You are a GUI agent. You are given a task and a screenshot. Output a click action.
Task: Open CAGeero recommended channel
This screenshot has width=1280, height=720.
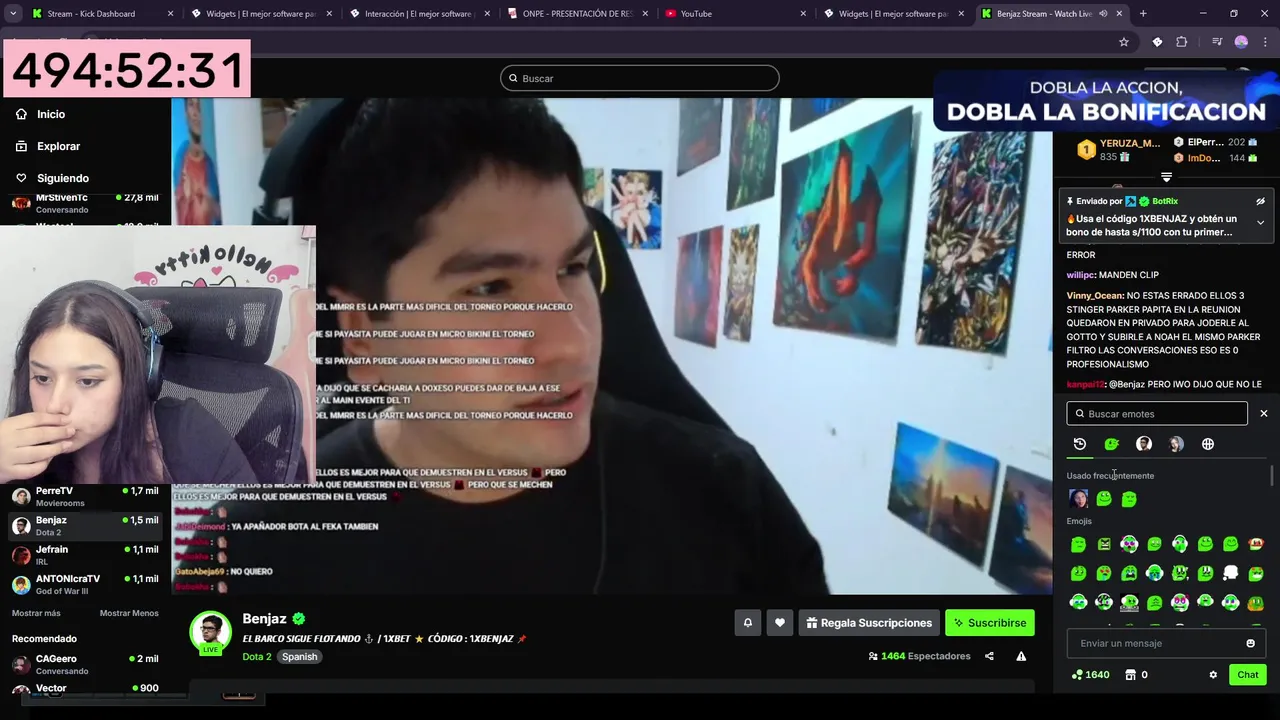coord(85,664)
